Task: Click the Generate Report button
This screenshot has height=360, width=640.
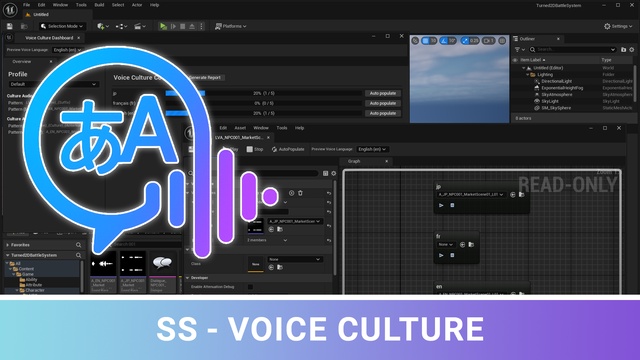Action: (x=205, y=78)
